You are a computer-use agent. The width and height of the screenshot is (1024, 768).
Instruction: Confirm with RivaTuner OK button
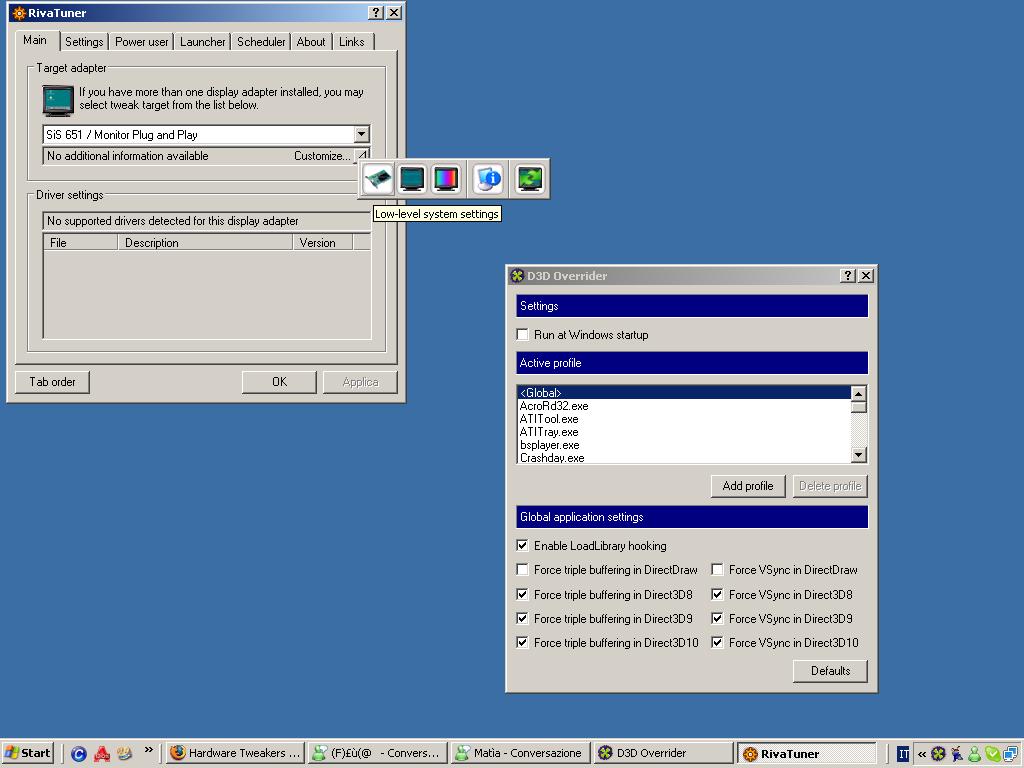[280, 382]
